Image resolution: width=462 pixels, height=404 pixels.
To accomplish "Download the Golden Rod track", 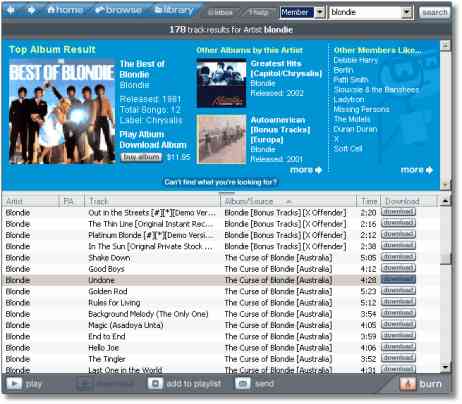I will click(x=398, y=291).
